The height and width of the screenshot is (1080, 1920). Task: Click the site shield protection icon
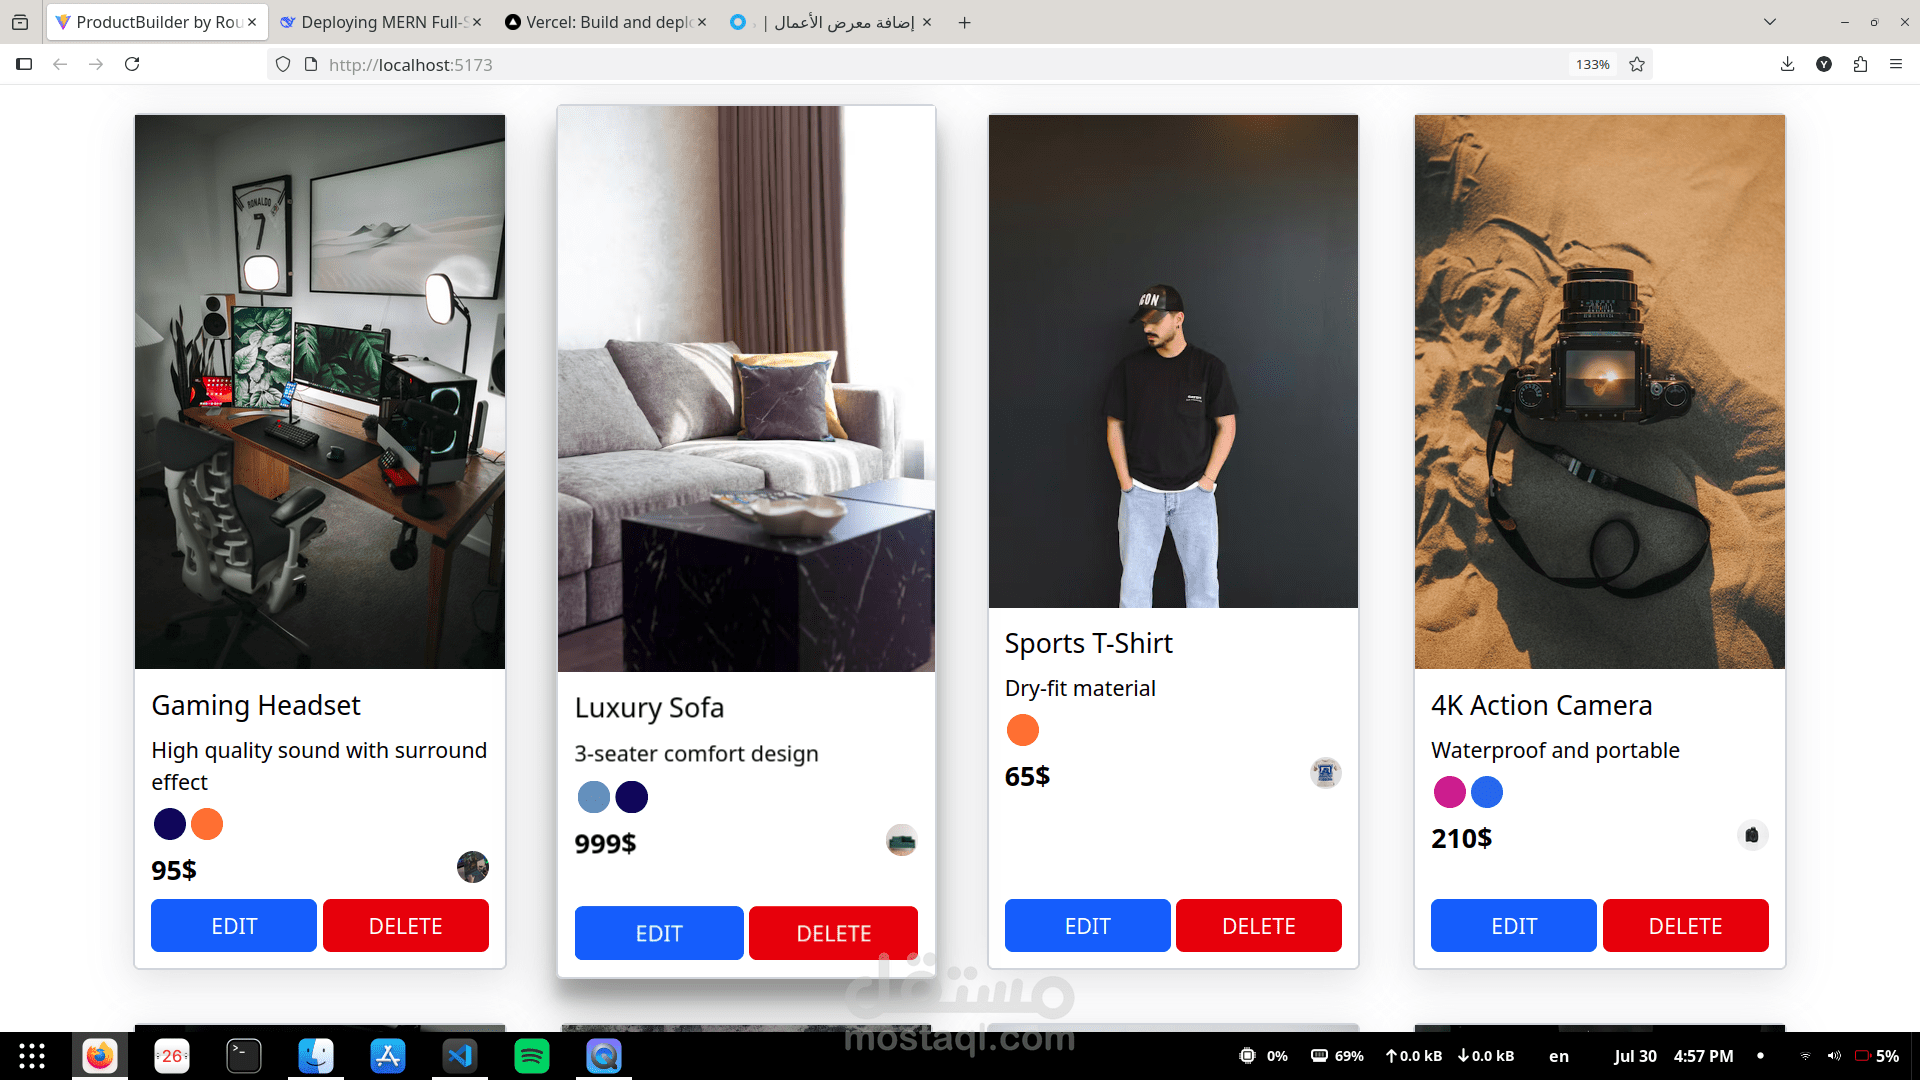(x=283, y=64)
